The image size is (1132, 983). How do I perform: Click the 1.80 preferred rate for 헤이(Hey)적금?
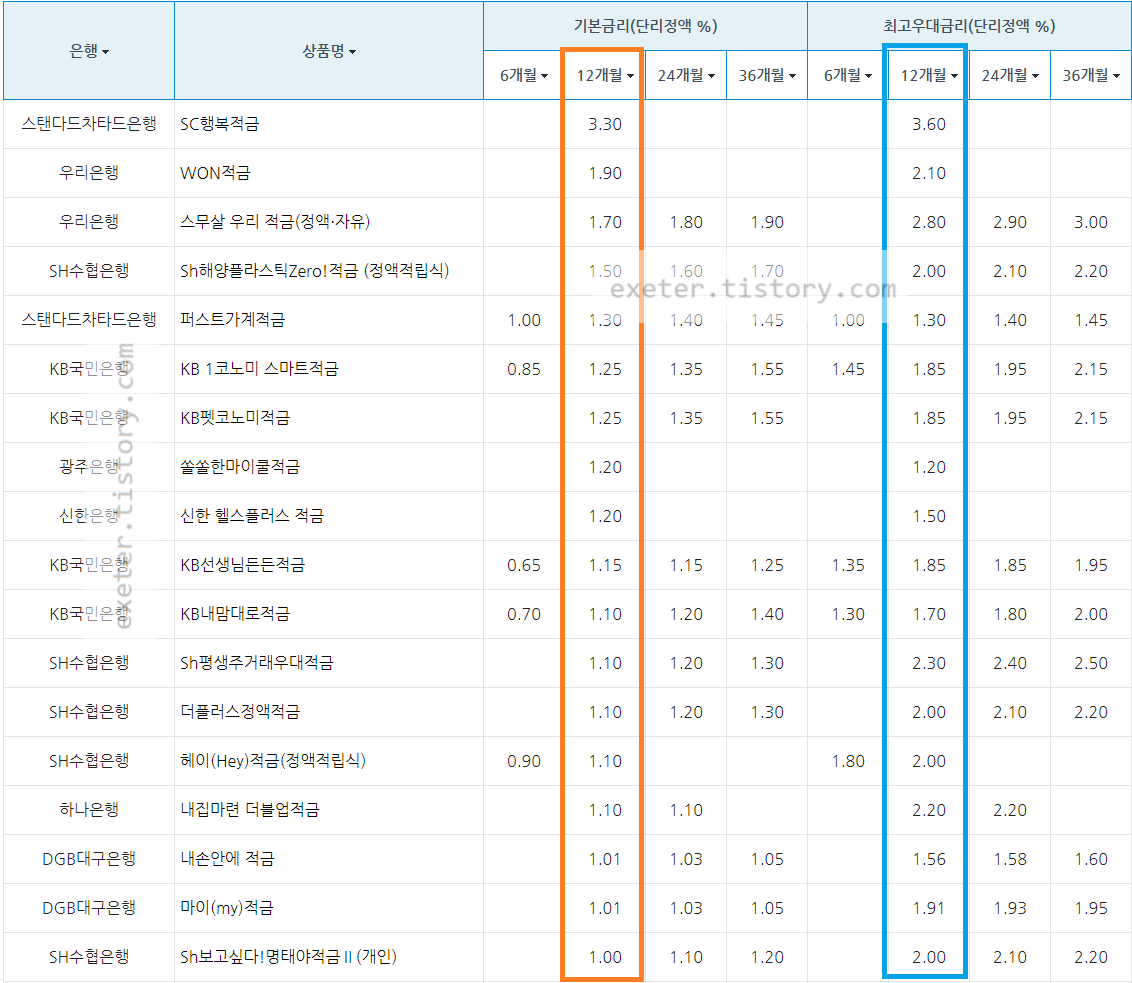pyautogui.click(x=848, y=761)
